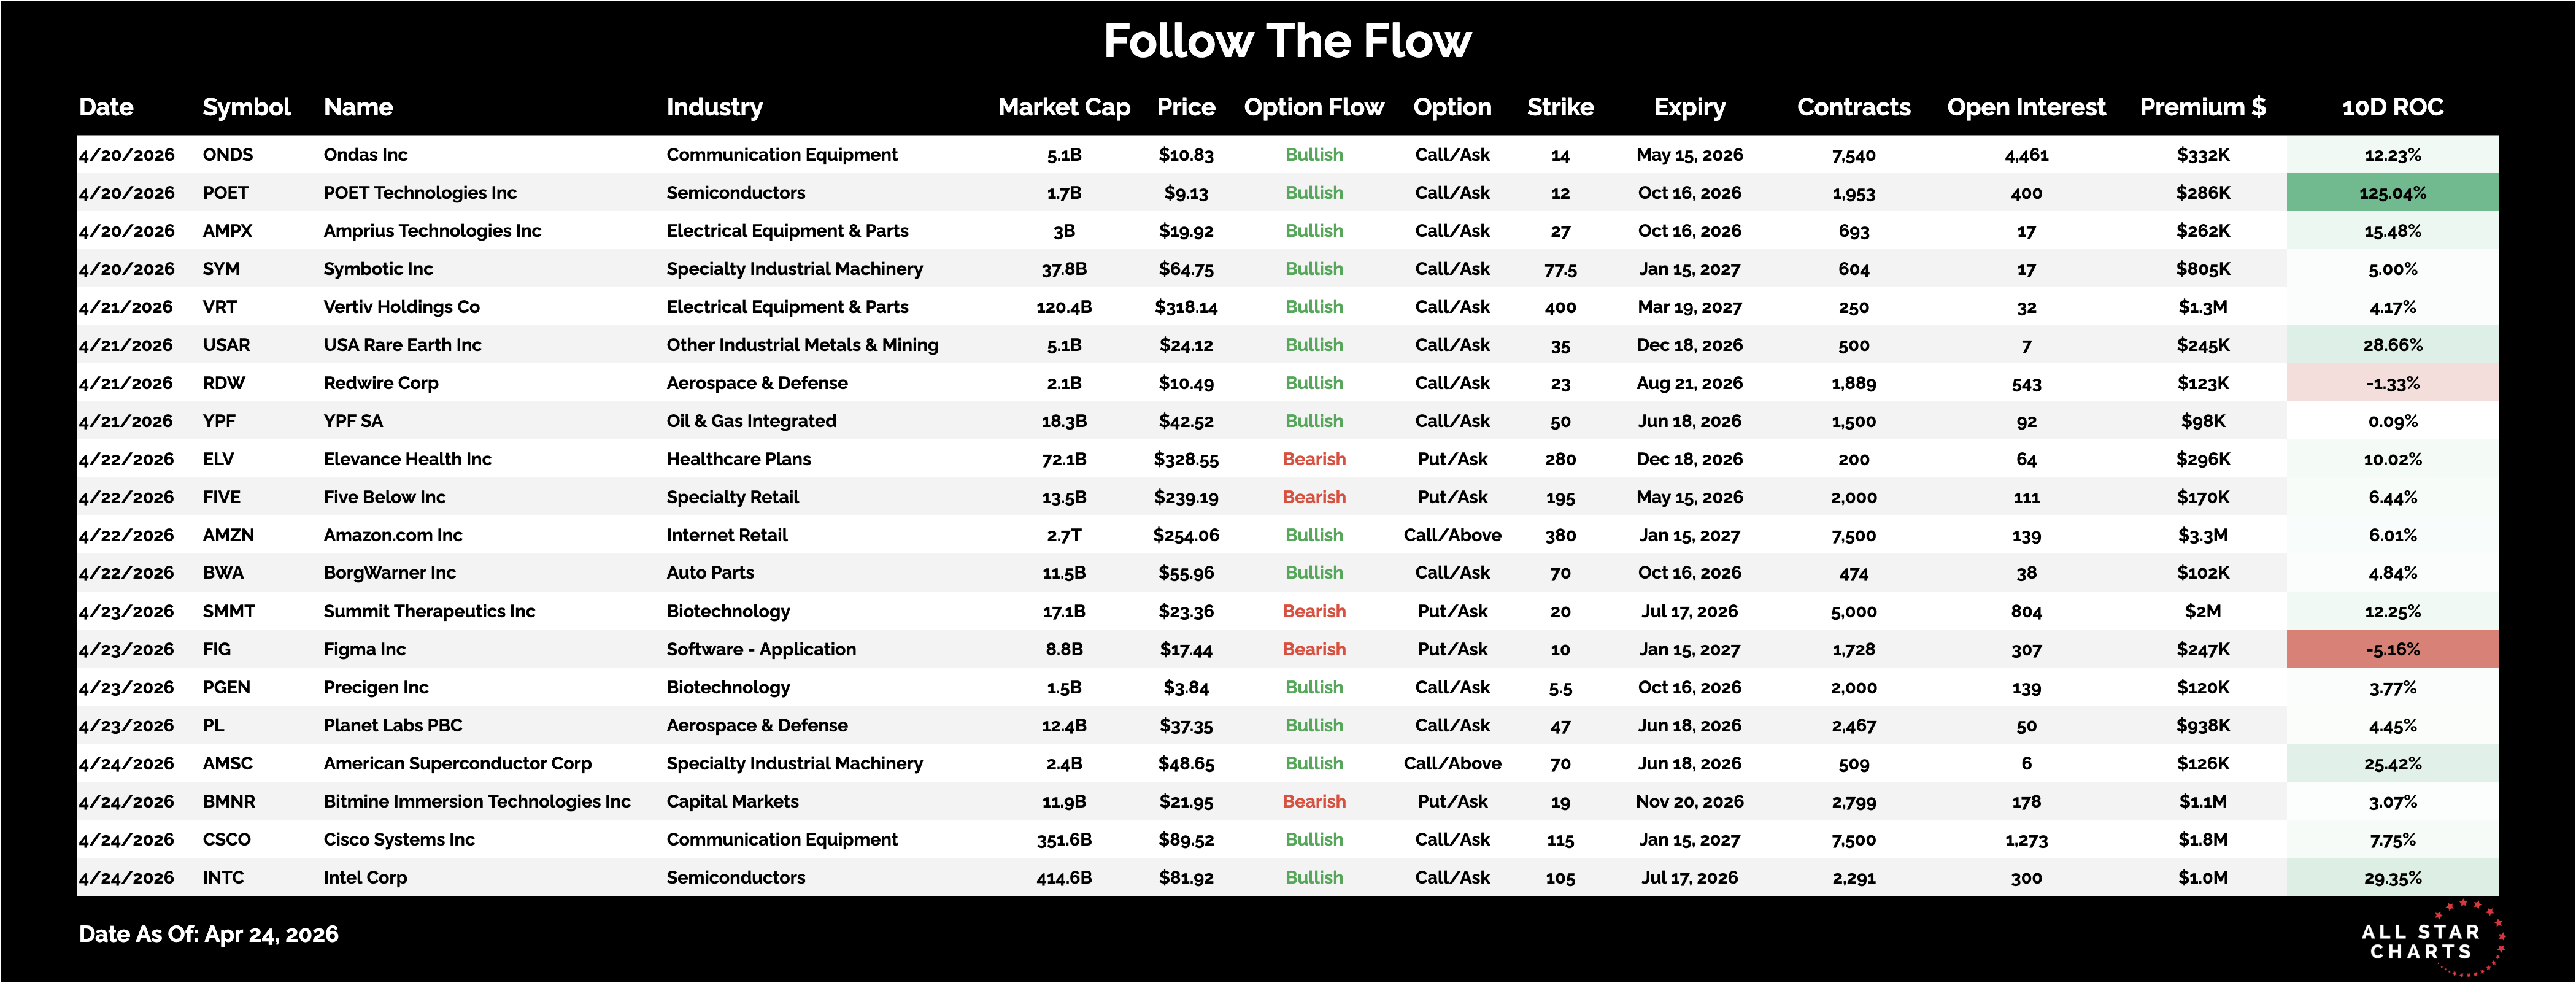Viewport: 2576px width, 983px height.
Task: Click the Premium $ column header
Action: [2202, 107]
